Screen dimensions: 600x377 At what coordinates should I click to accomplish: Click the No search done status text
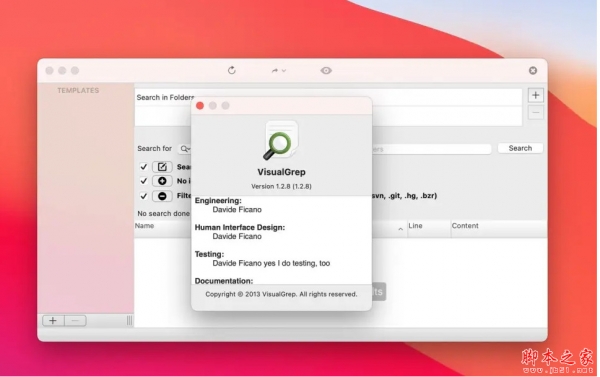163,214
